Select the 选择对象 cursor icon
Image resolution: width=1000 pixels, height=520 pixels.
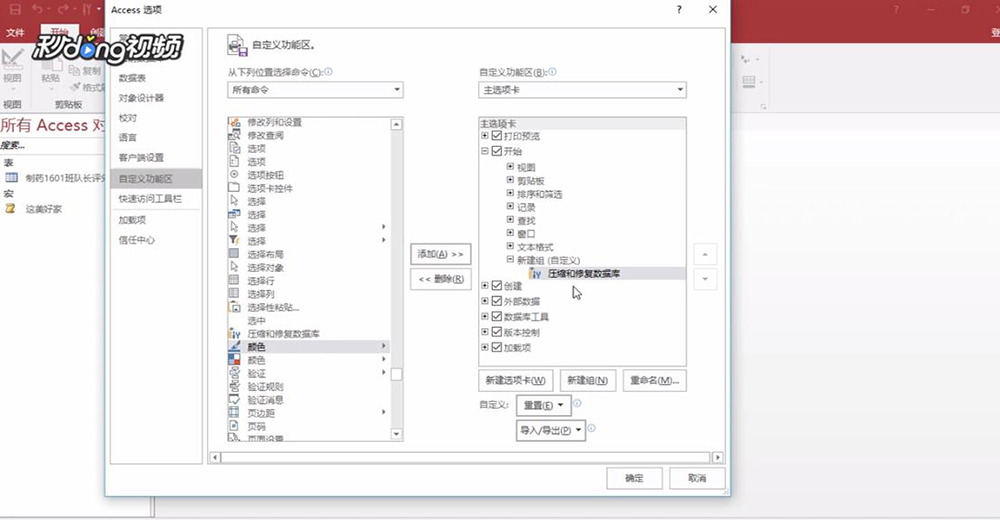click(x=234, y=267)
